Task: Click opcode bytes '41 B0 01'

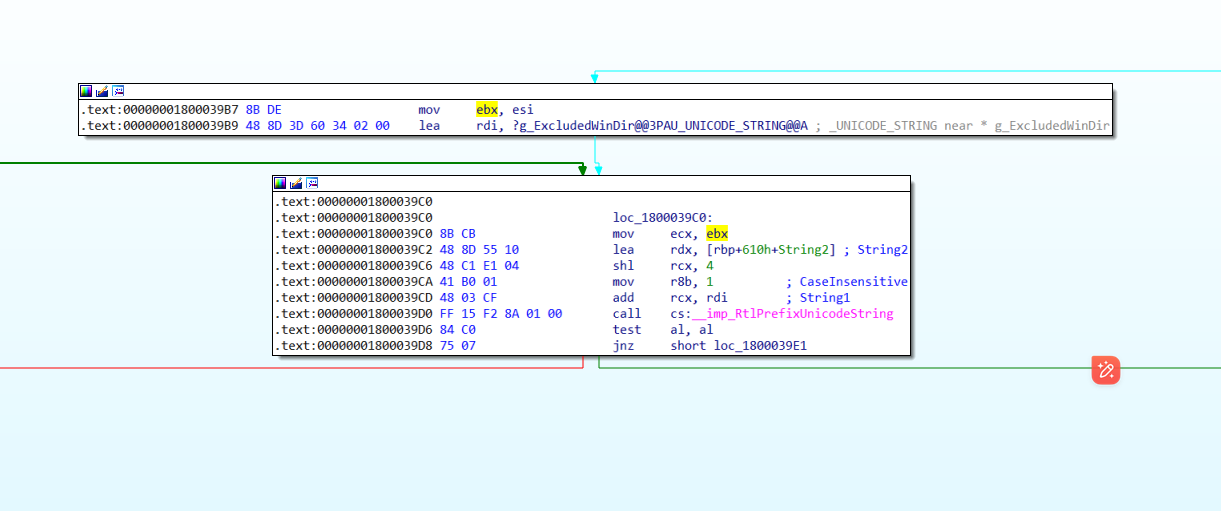Action: tap(469, 282)
